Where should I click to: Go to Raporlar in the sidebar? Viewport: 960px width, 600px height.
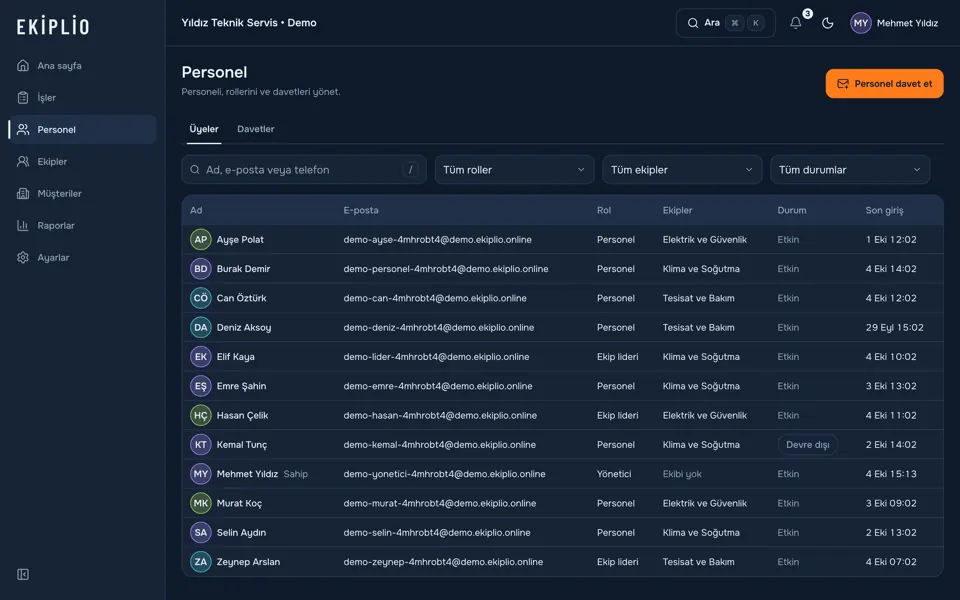[83, 225]
